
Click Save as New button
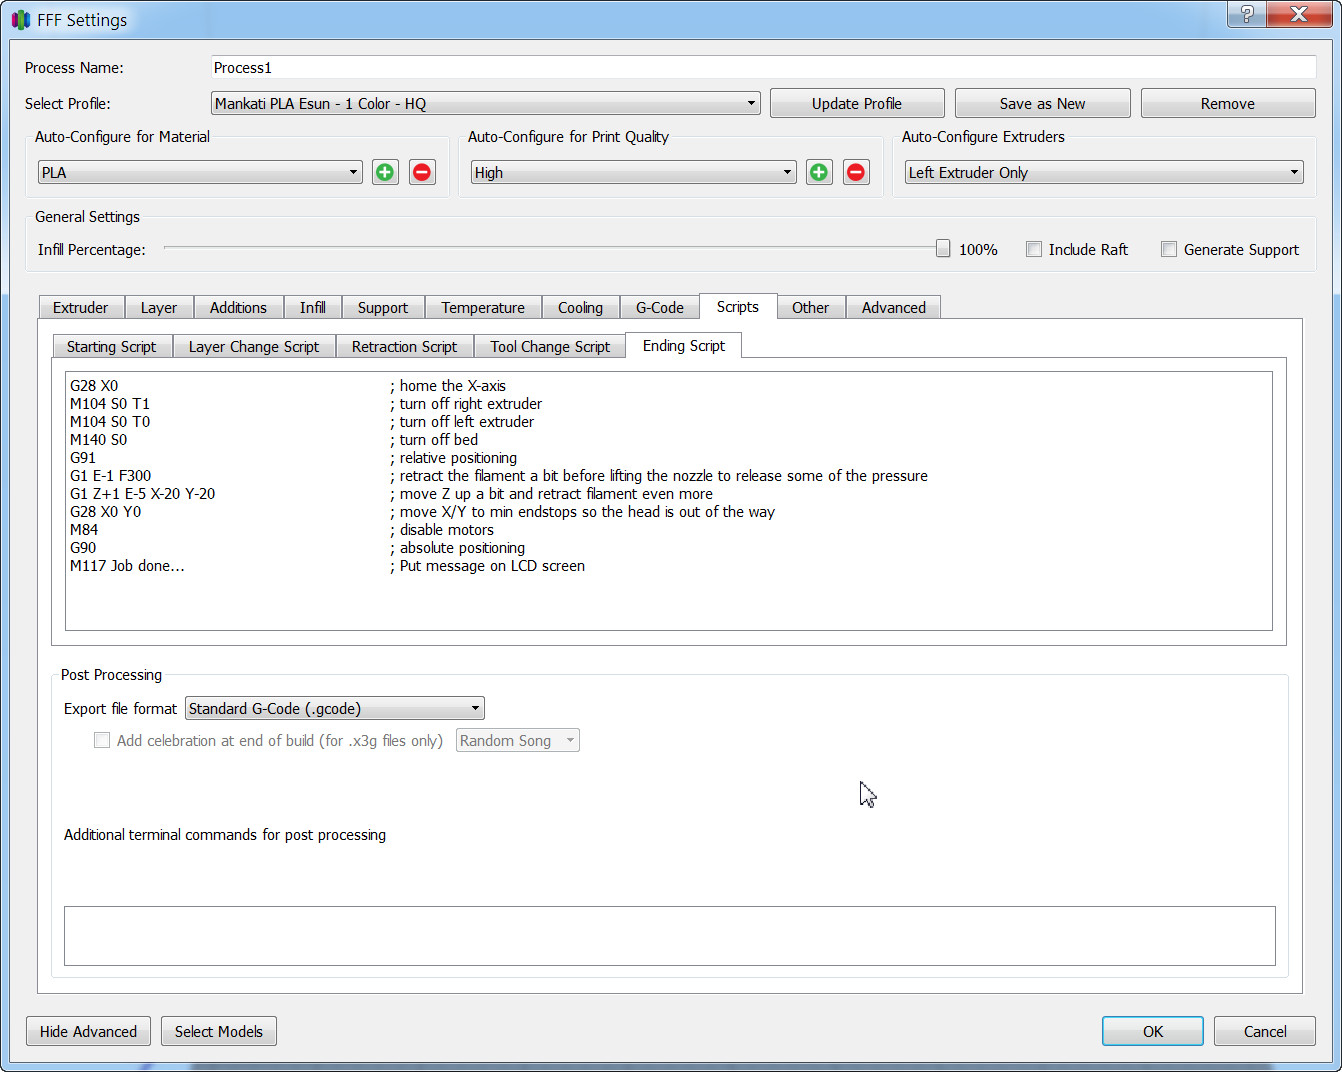coord(1042,103)
